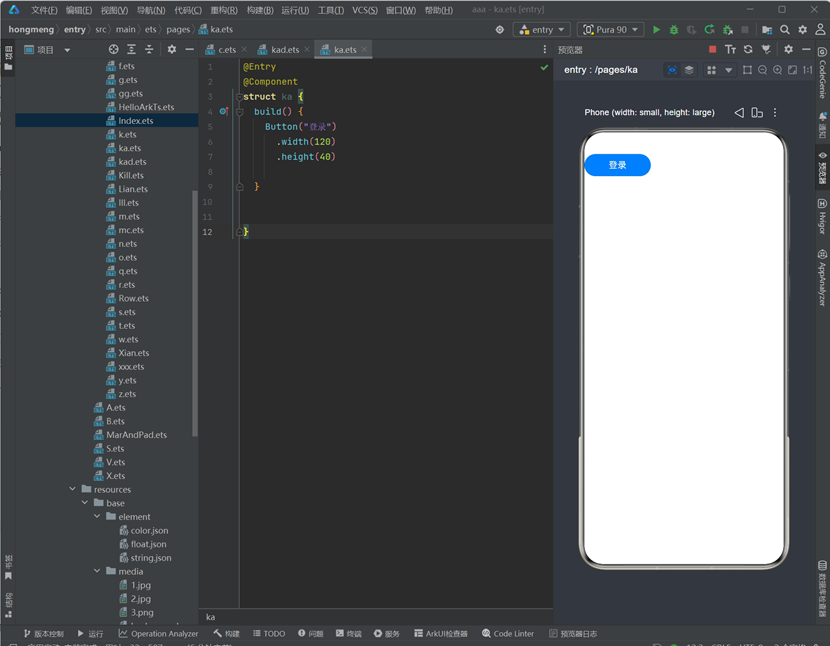The height and width of the screenshot is (646, 830).
Task: Open the Code Linter tool window
Action: click(x=508, y=633)
